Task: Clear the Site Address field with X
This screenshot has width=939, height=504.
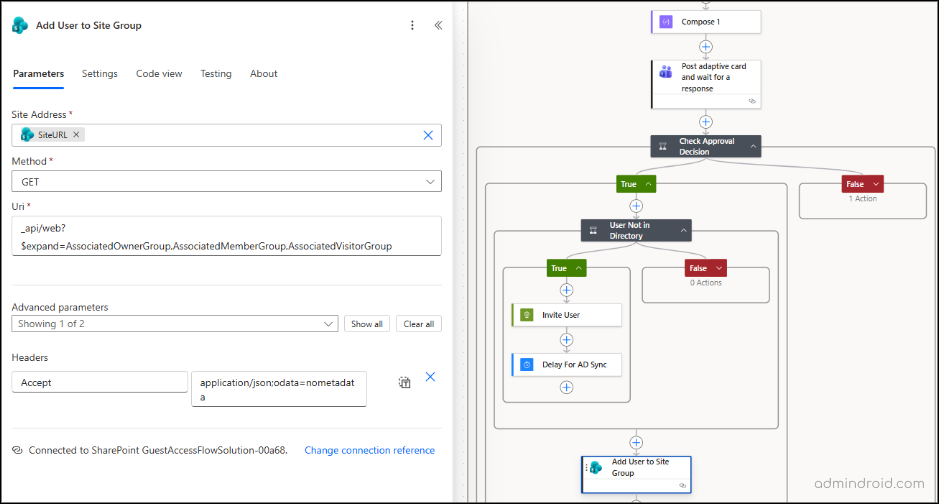Action: [428, 135]
